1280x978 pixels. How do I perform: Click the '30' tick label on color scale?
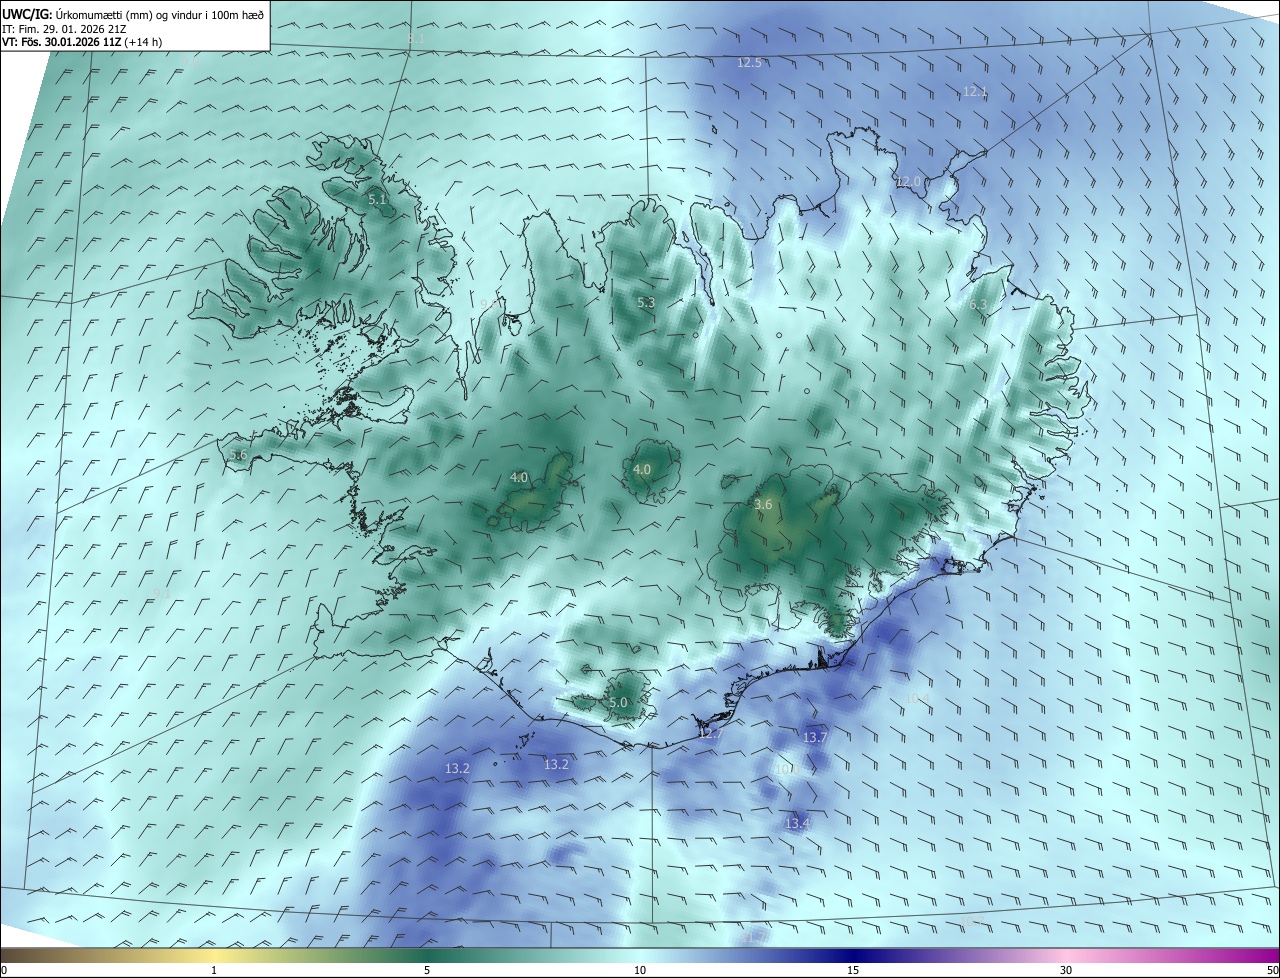[1066, 971]
